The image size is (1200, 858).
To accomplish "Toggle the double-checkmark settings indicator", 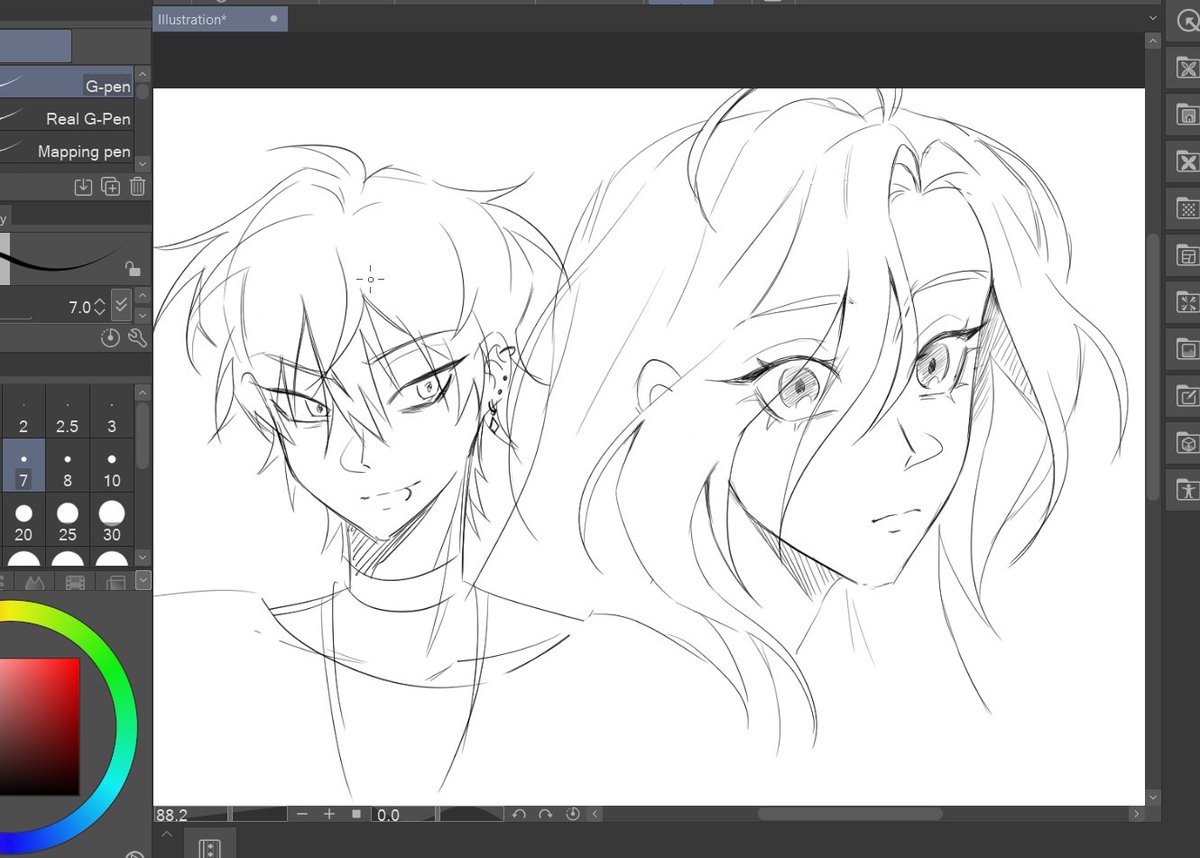I will pyautogui.click(x=121, y=306).
